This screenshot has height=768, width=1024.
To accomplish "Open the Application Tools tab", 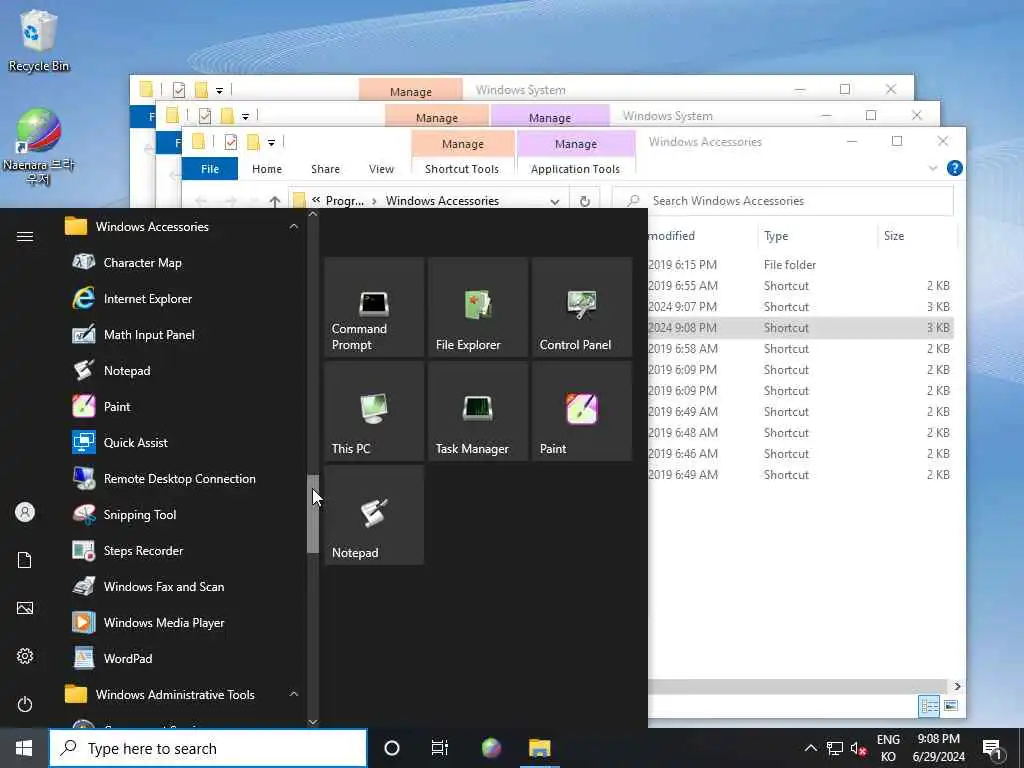I will pos(575,168).
